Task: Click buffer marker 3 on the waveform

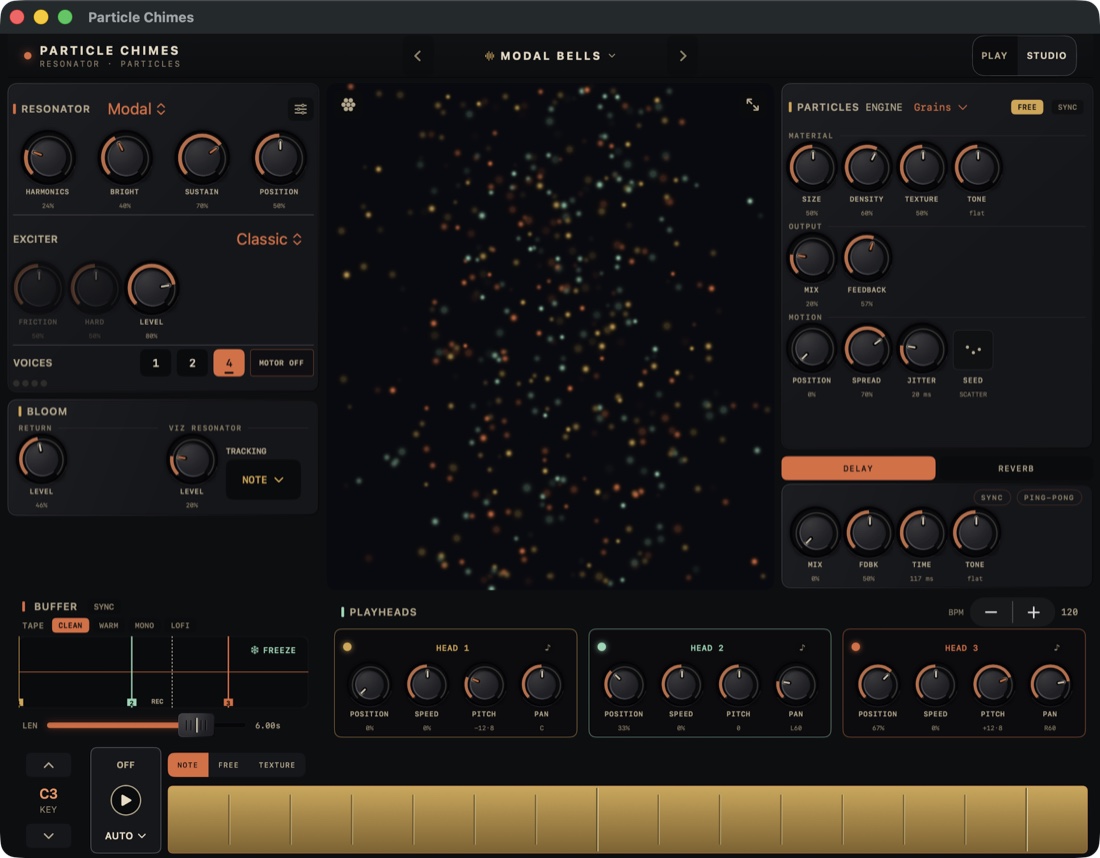Action: tap(228, 702)
